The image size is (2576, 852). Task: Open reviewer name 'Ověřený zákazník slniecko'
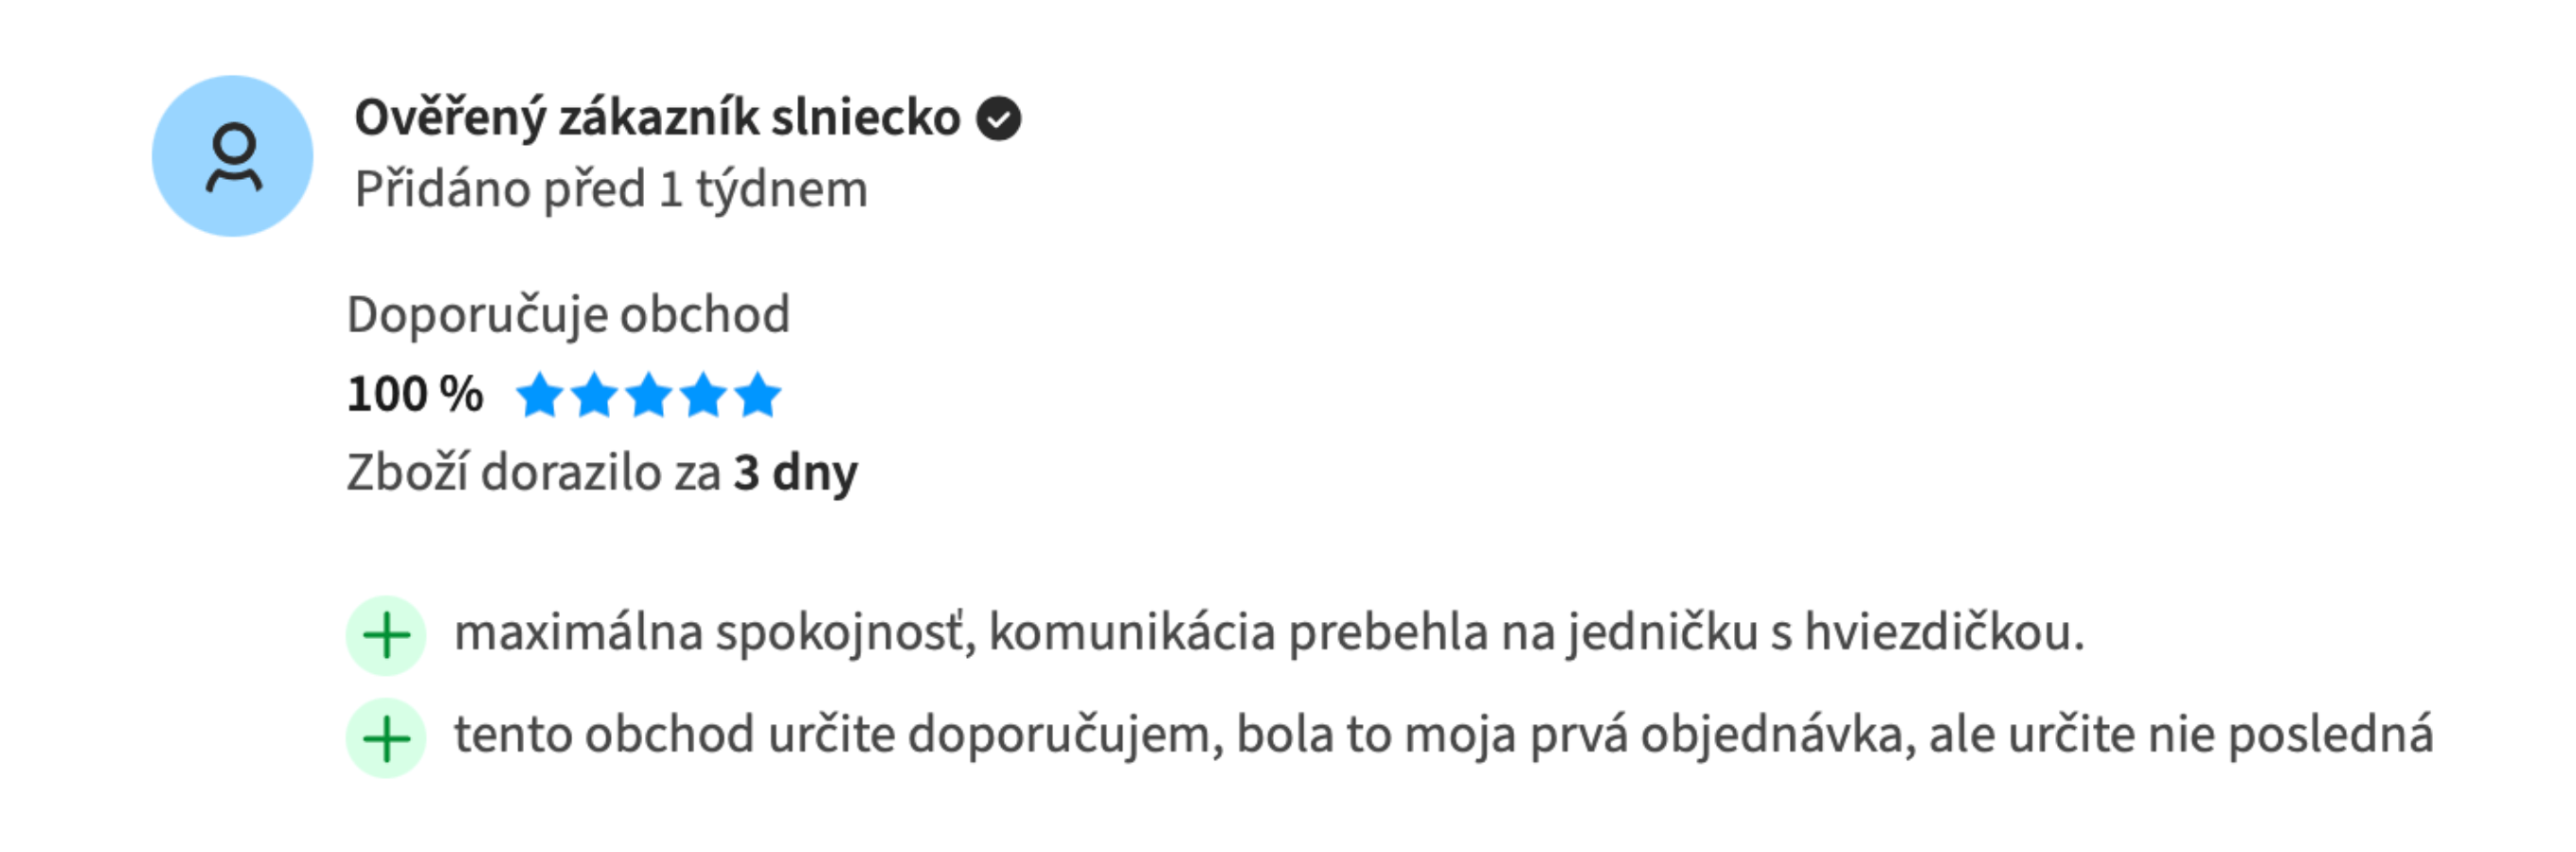(657, 119)
